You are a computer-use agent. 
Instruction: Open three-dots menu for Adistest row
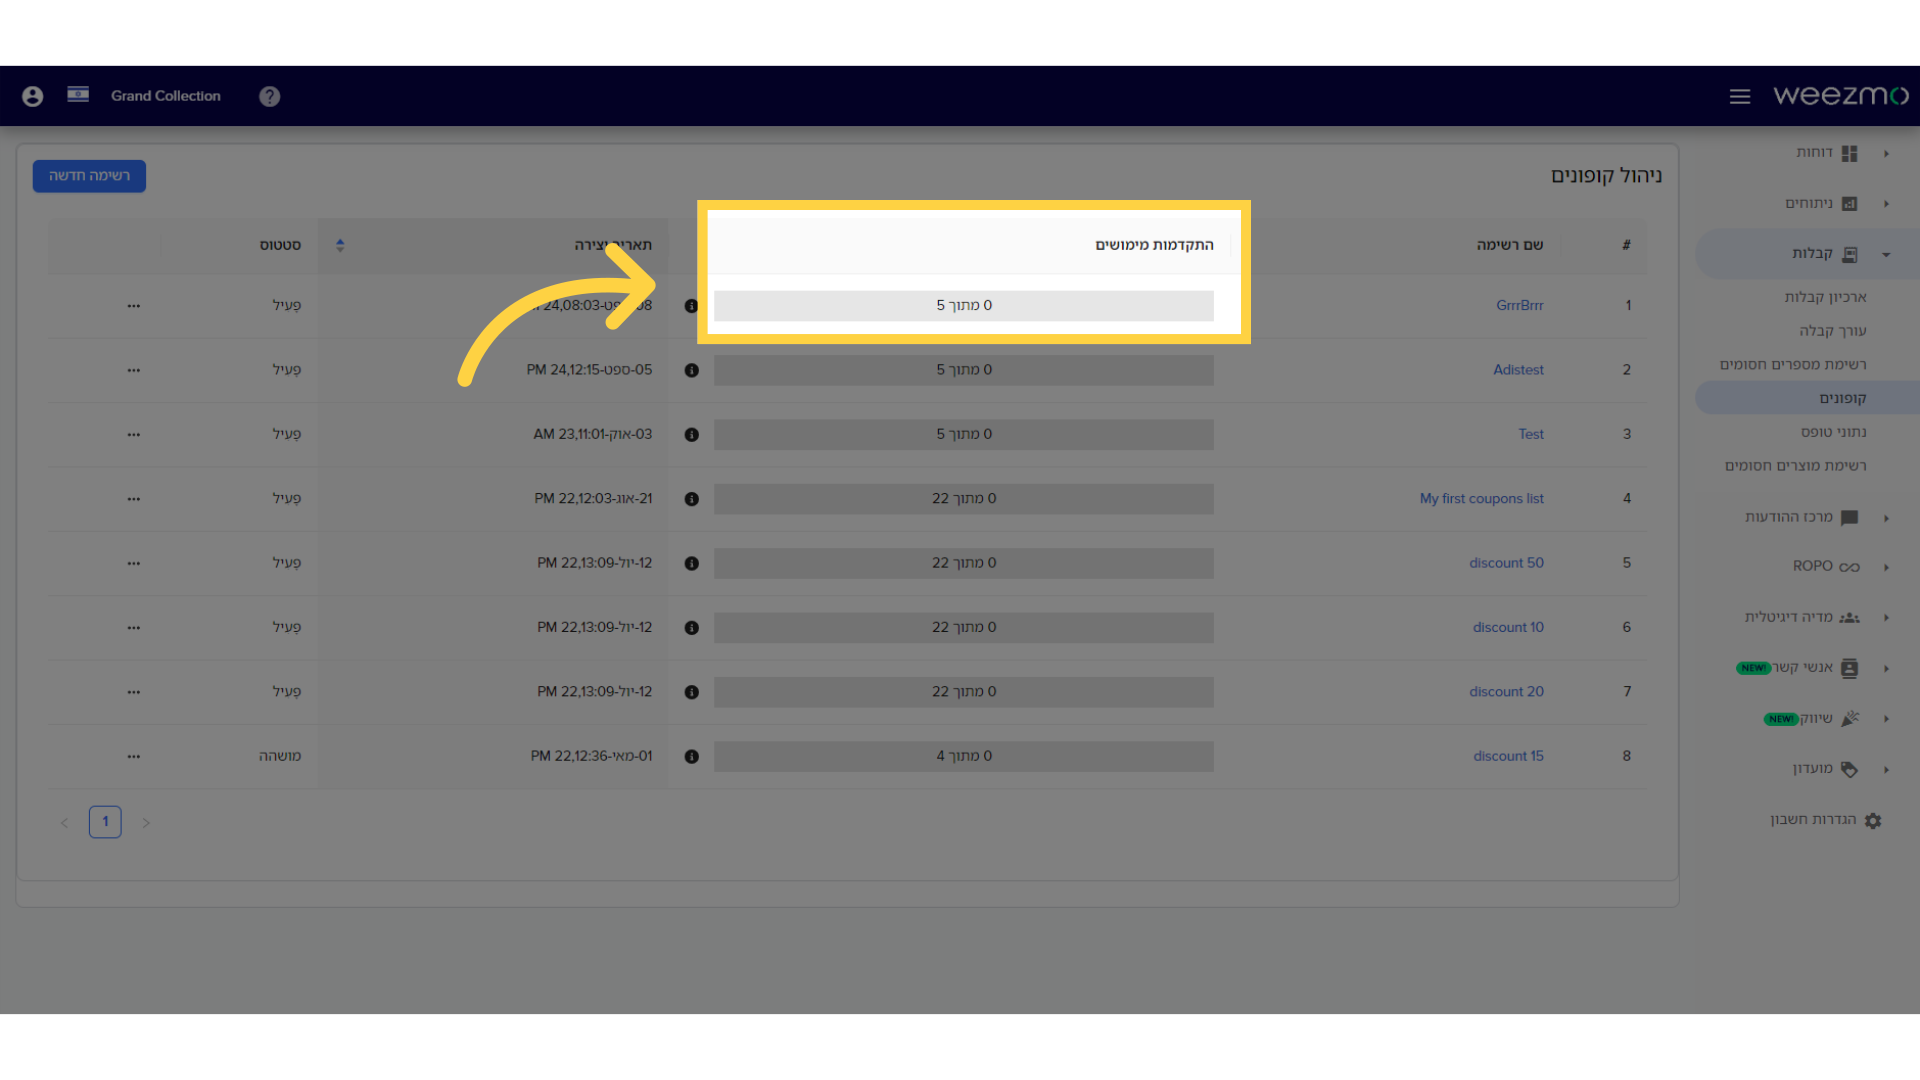[x=134, y=370]
